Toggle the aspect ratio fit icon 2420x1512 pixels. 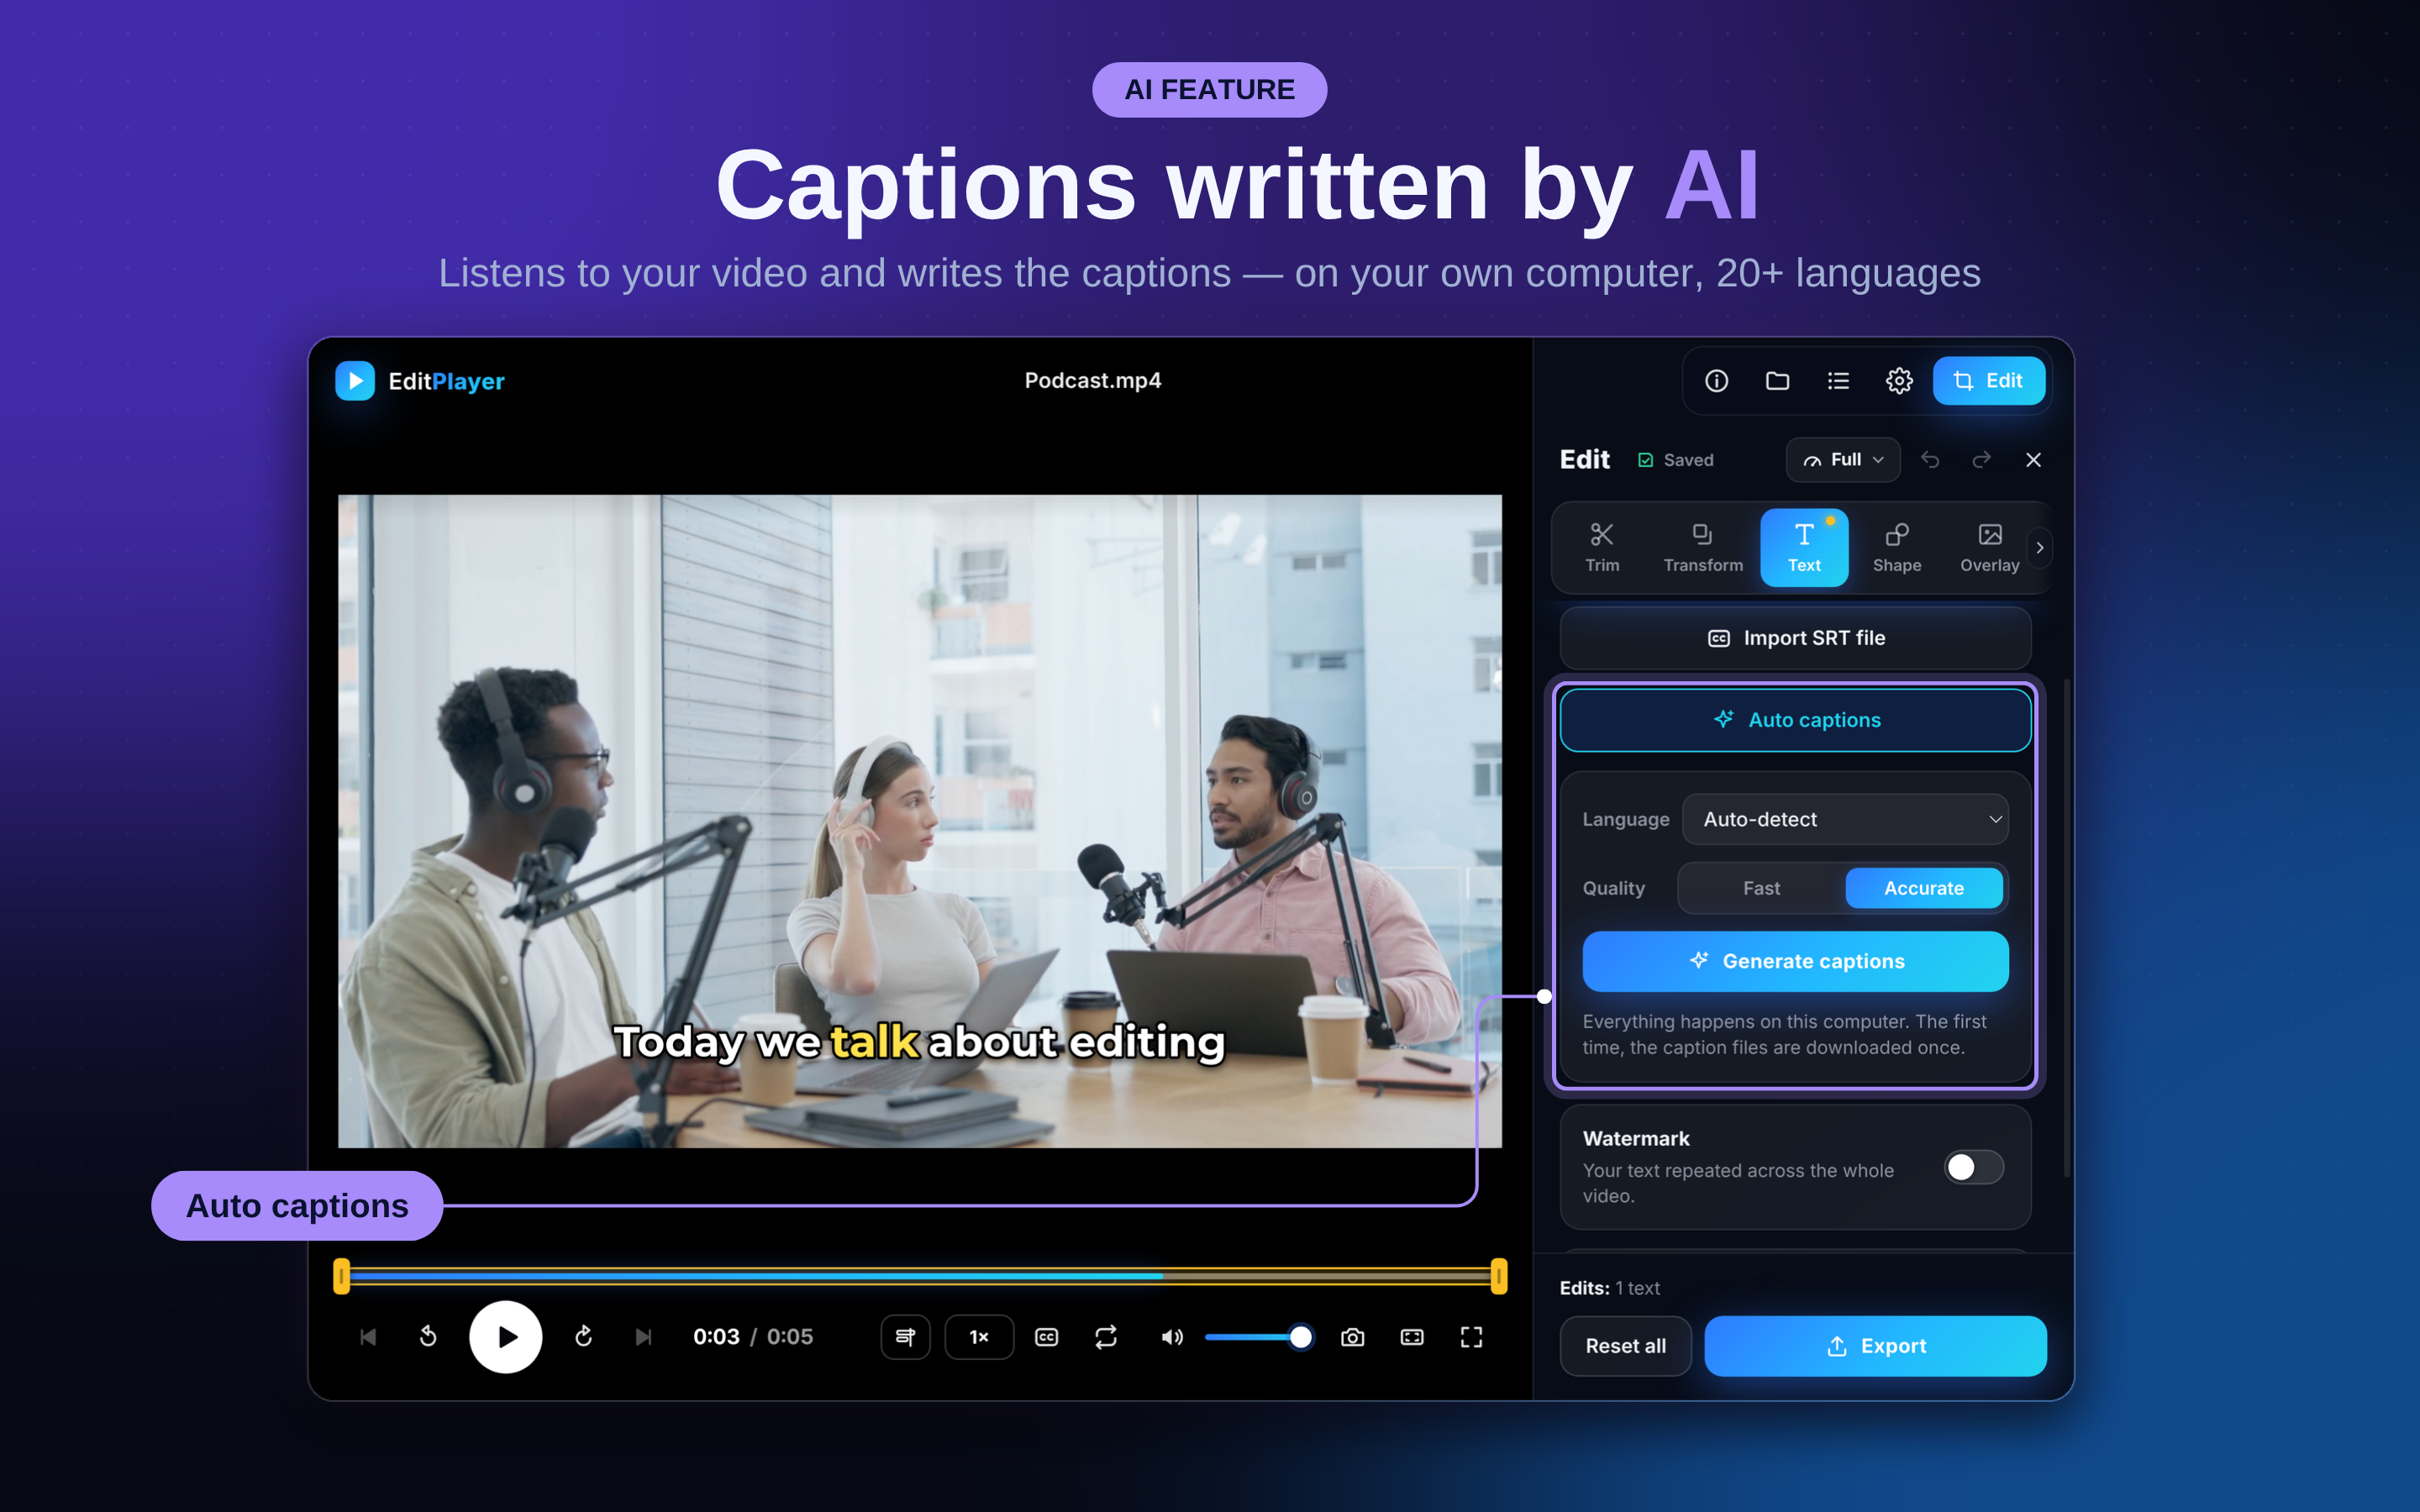[1412, 1337]
